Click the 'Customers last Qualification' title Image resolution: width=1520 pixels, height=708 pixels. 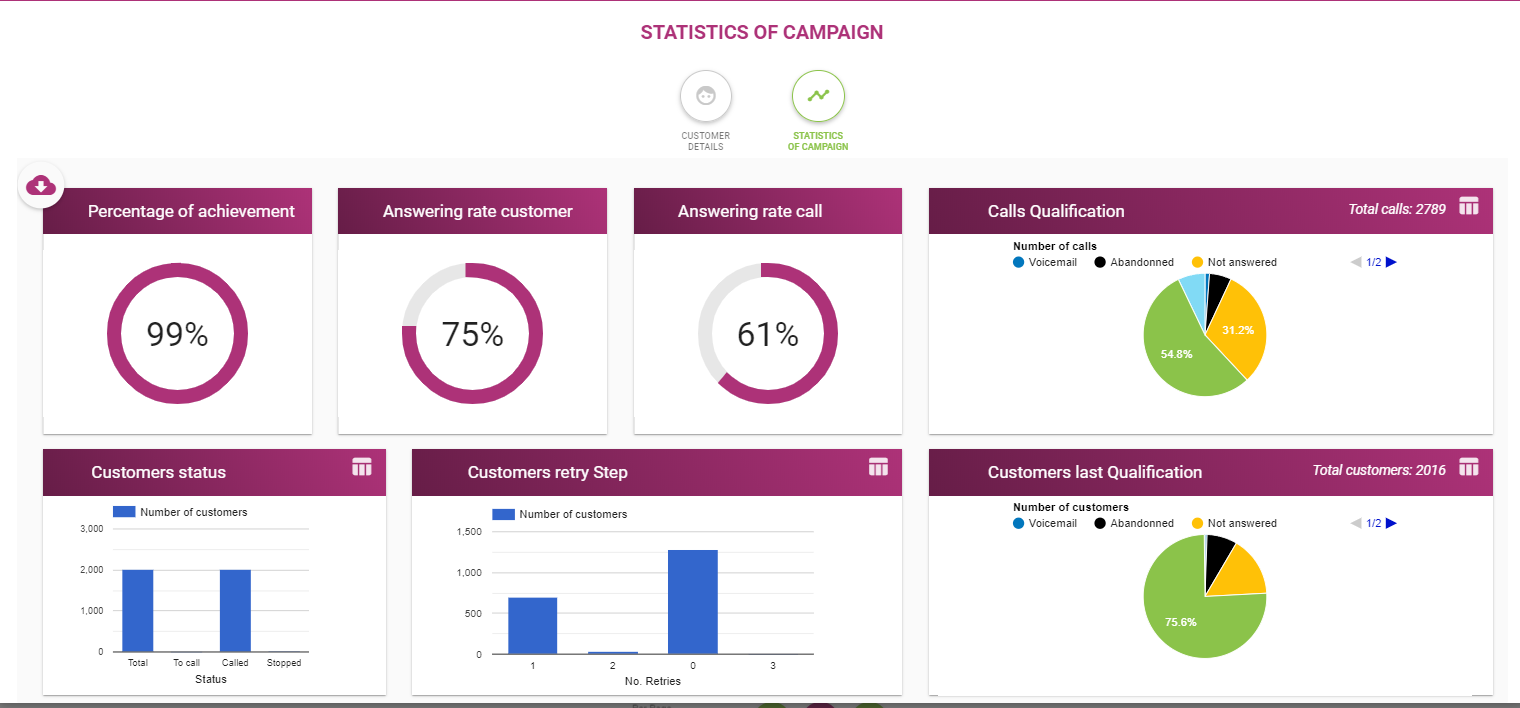[x=1095, y=472]
